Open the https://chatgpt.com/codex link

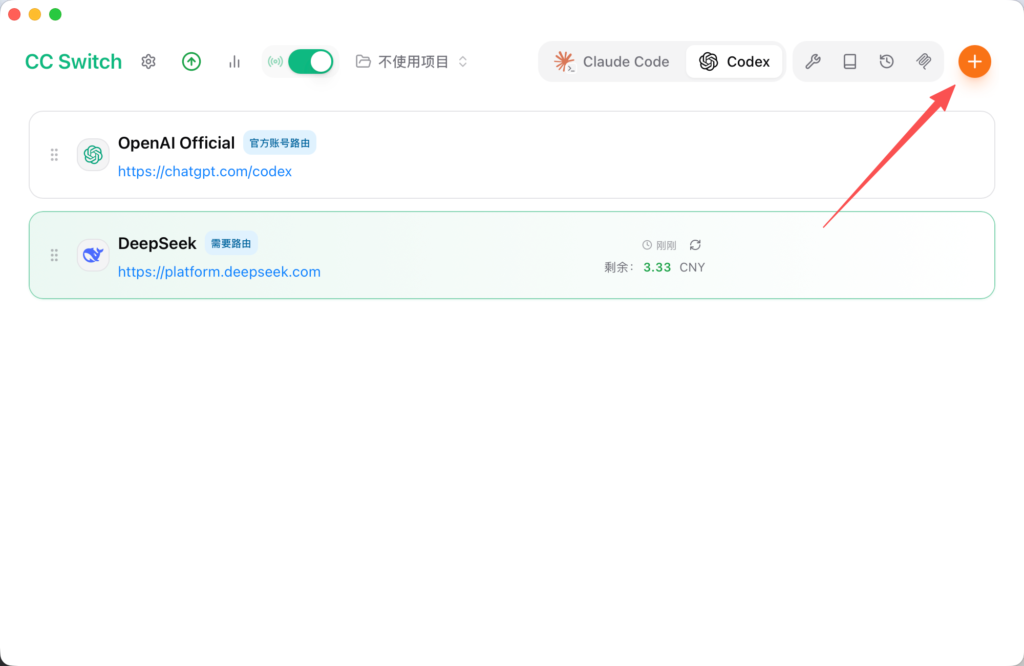204,171
